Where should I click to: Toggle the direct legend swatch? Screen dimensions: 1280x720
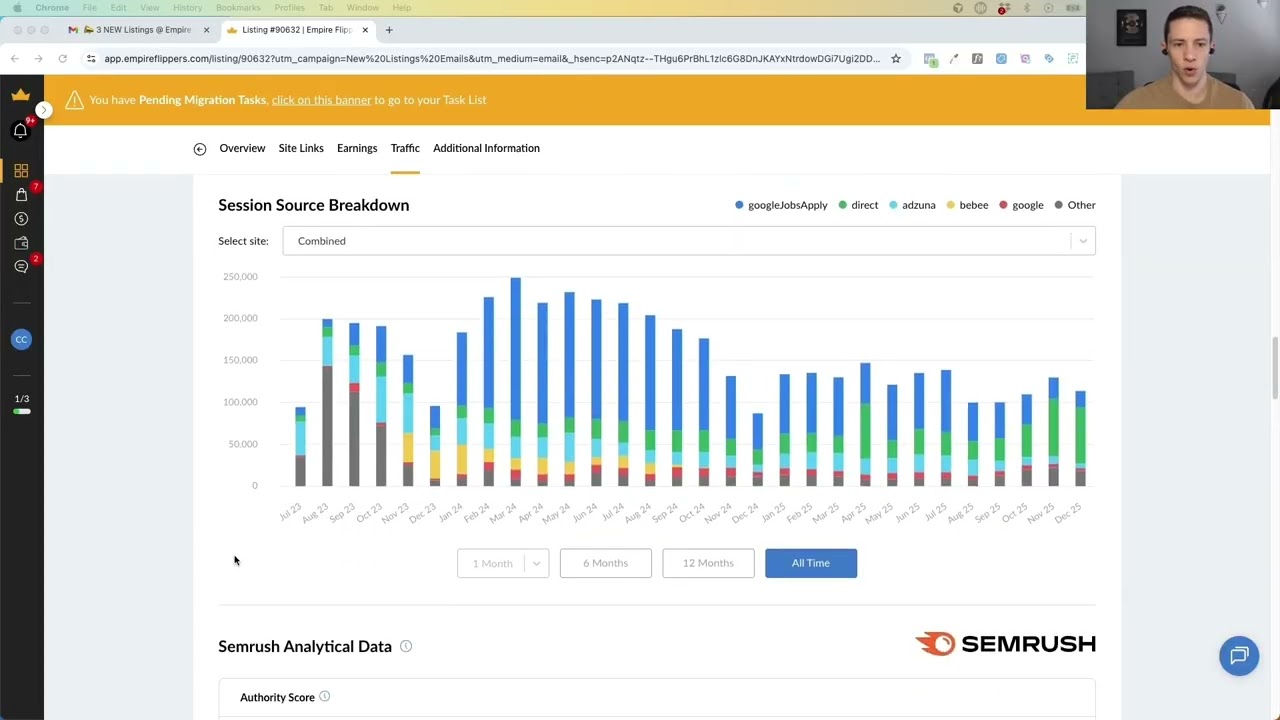point(843,205)
